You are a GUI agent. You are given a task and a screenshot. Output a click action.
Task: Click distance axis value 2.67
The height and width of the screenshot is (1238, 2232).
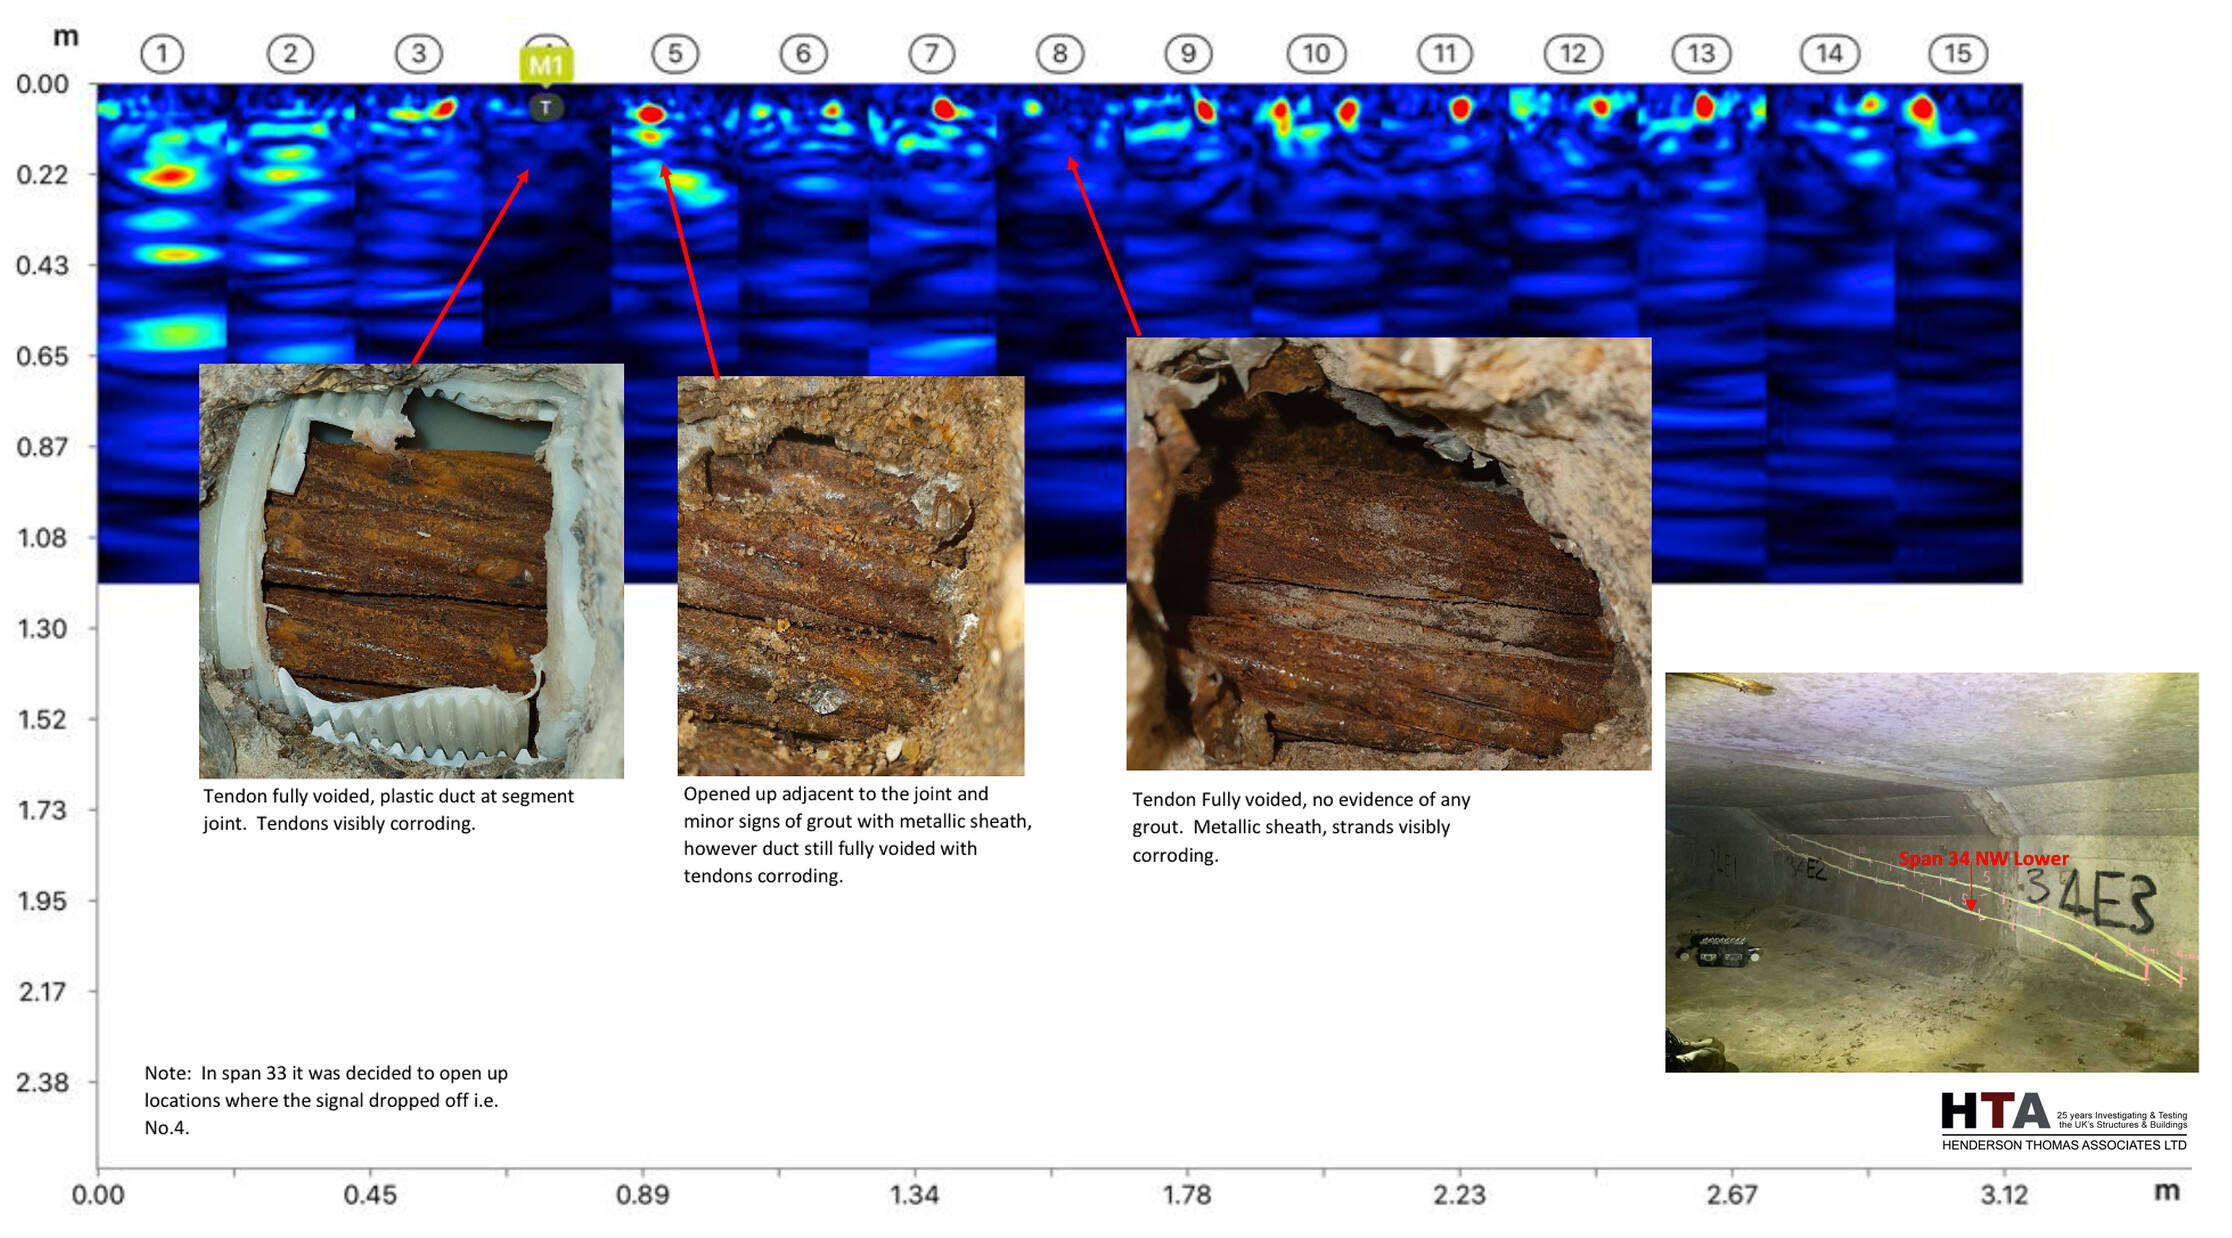tap(1732, 1195)
